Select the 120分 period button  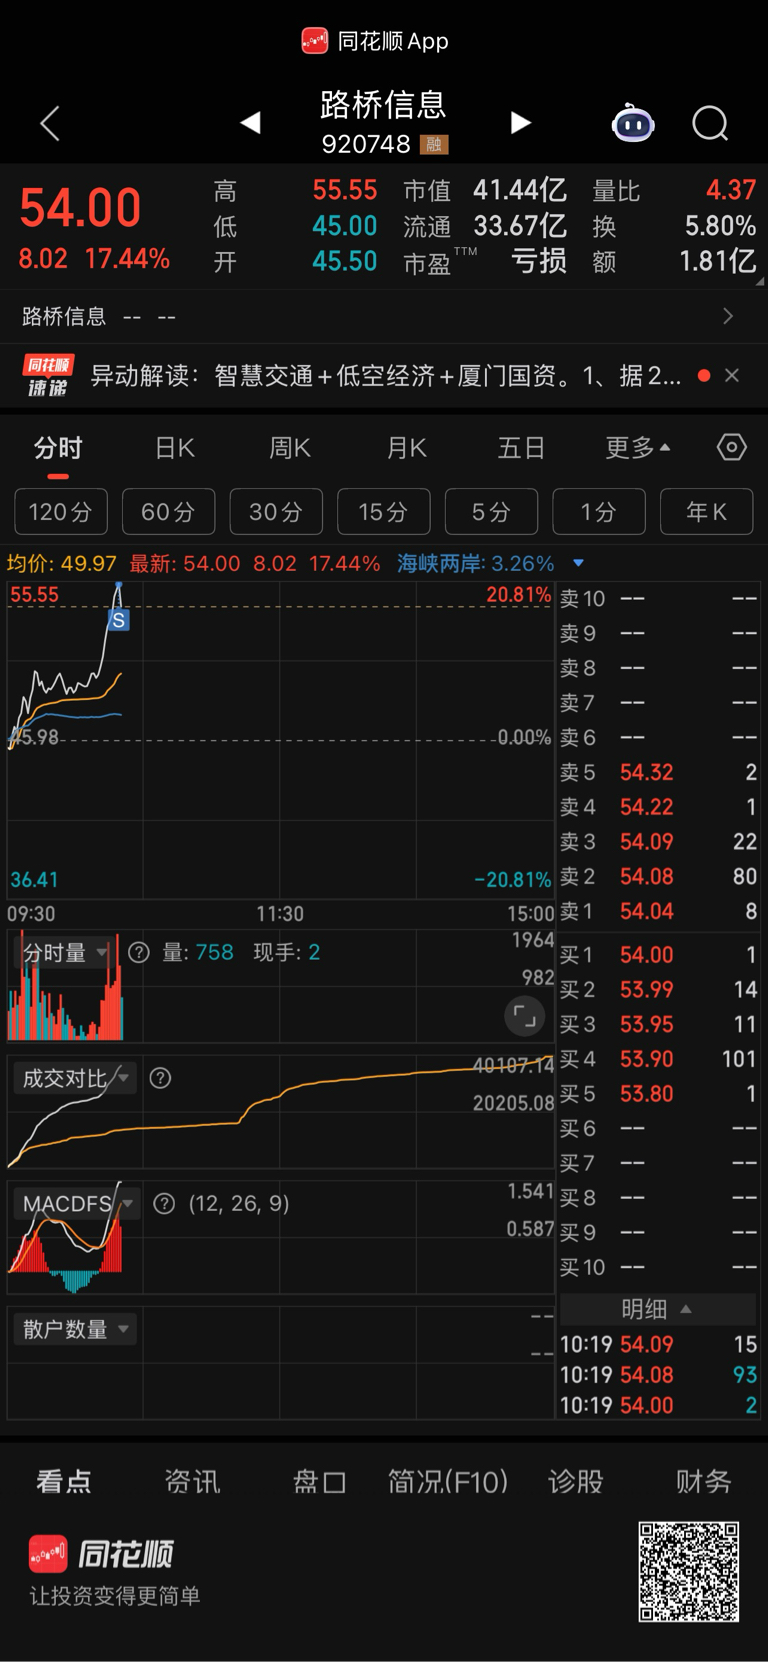60,512
